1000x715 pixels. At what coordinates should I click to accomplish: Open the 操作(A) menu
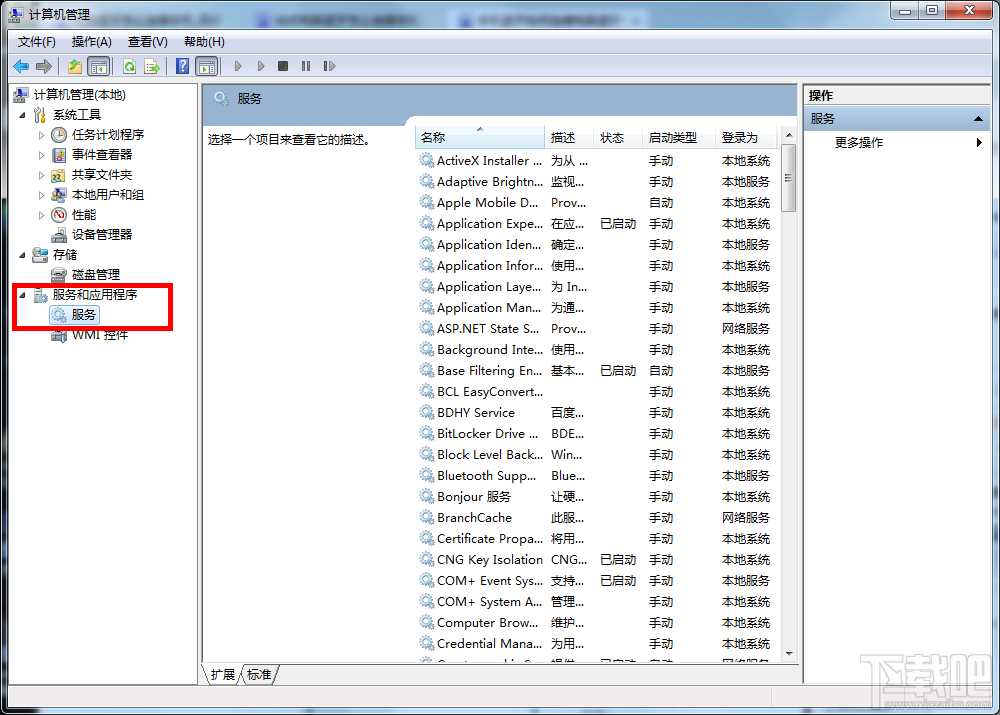click(91, 41)
